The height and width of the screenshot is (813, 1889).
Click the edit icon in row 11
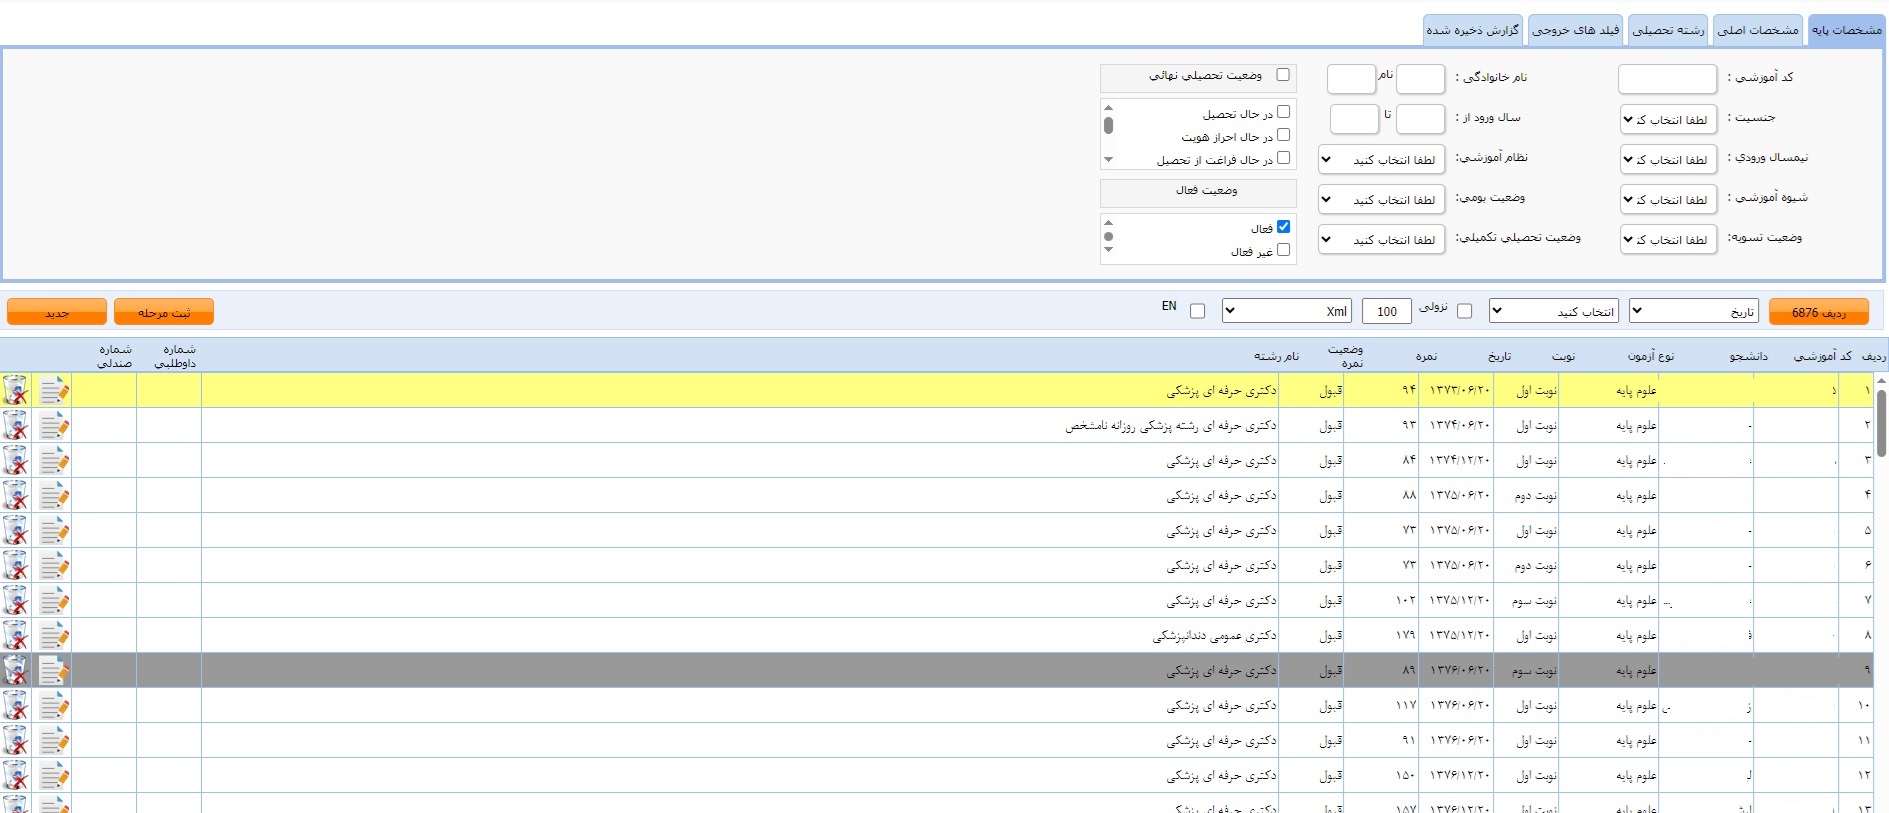[x=54, y=741]
